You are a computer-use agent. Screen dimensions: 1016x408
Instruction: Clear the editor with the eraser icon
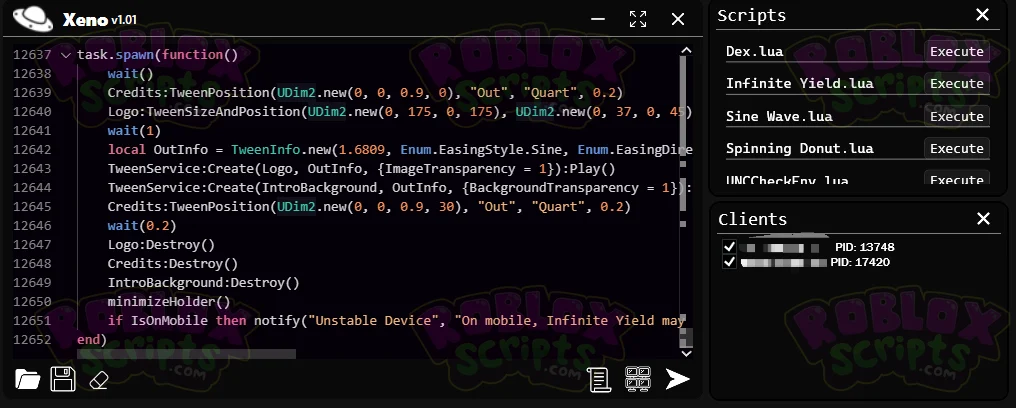coord(98,380)
